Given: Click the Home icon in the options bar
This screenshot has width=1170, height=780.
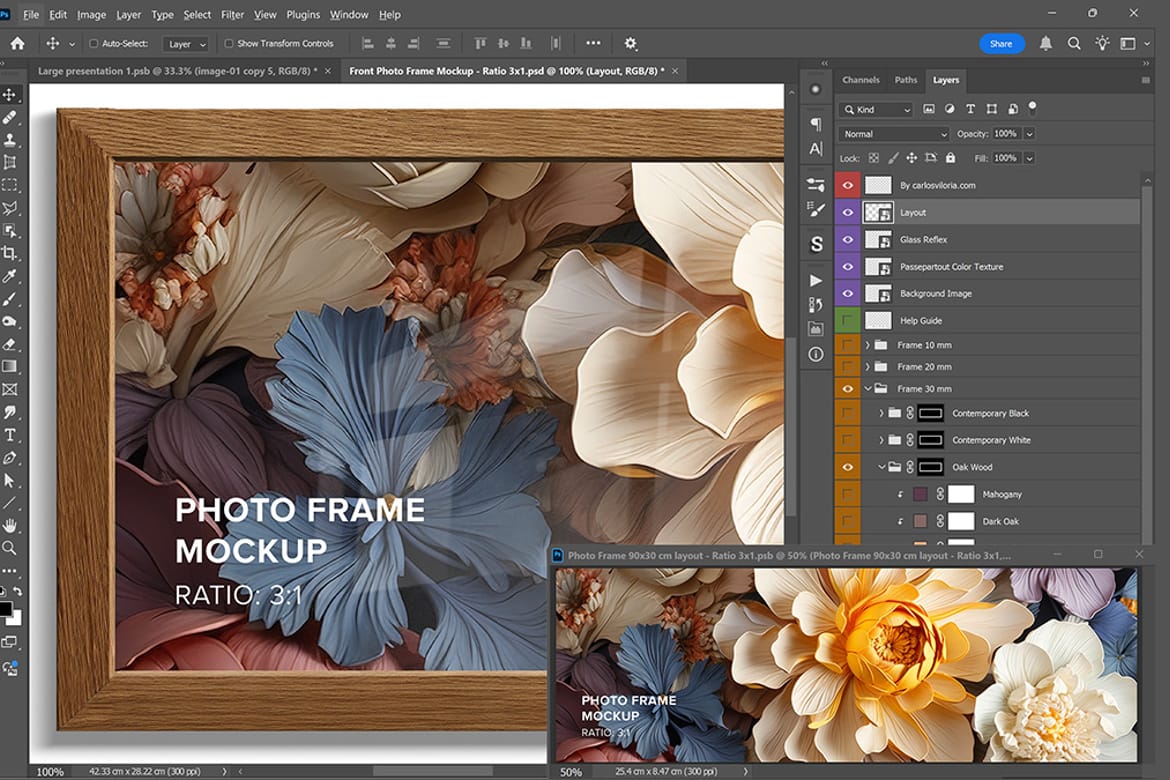Looking at the screenshot, I should click(17, 43).
